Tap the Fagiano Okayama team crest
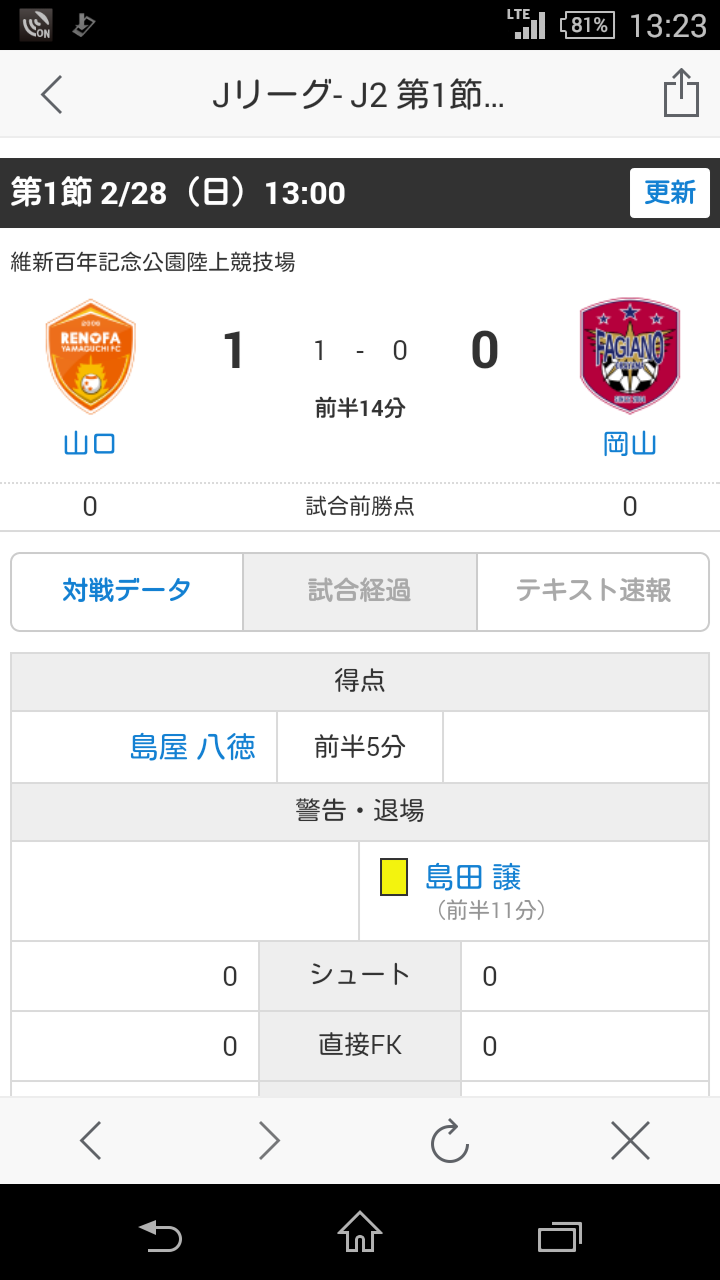The image size is (720, 1280). tap(629, 355)
